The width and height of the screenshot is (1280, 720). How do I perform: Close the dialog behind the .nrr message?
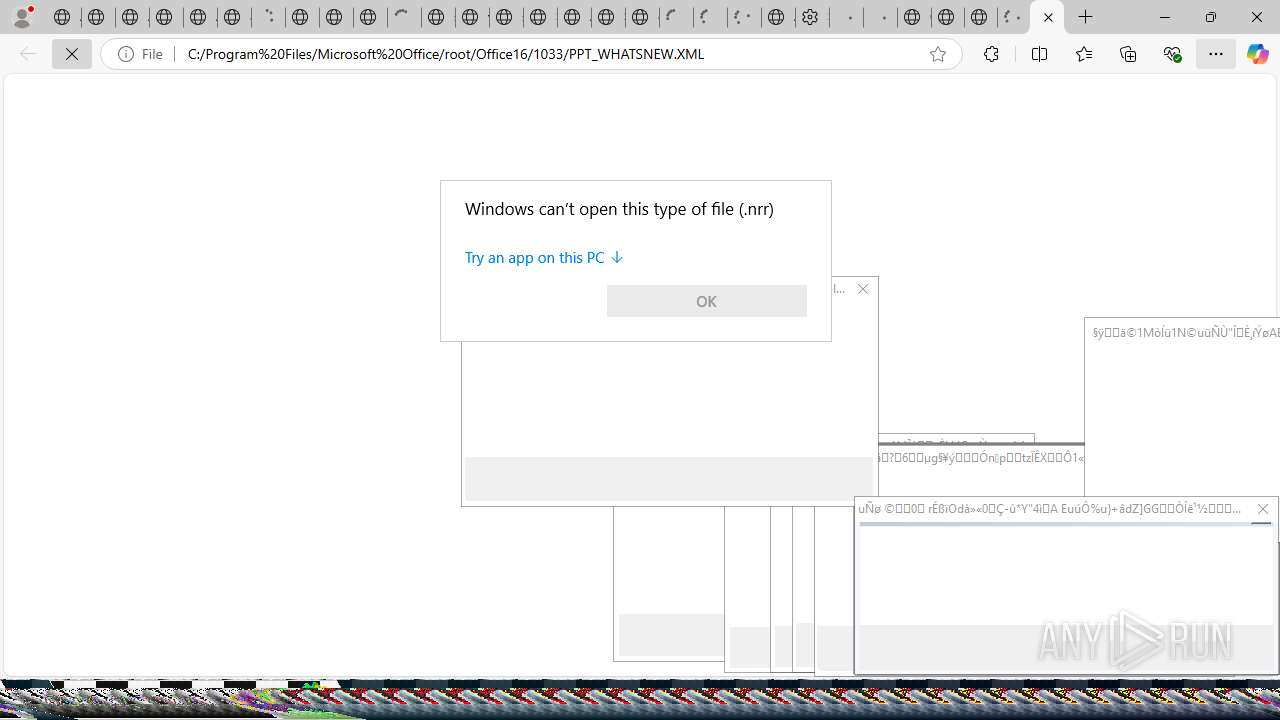click(863, 289)
